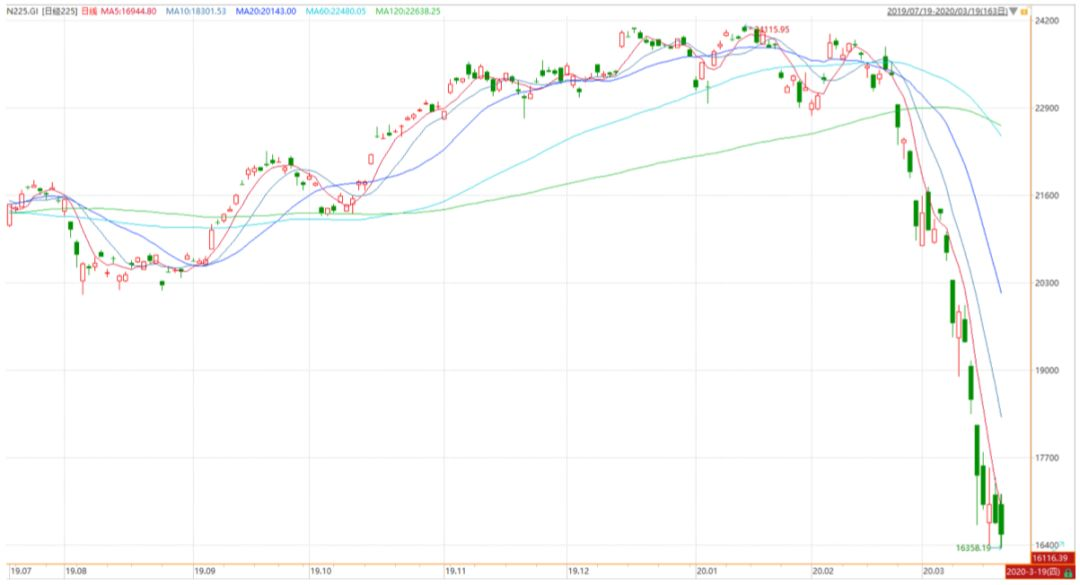The image size is (1080, 585).
Task: Click the 22900 price axis label
Action: pyautogui.click(x=1047, y=109)
